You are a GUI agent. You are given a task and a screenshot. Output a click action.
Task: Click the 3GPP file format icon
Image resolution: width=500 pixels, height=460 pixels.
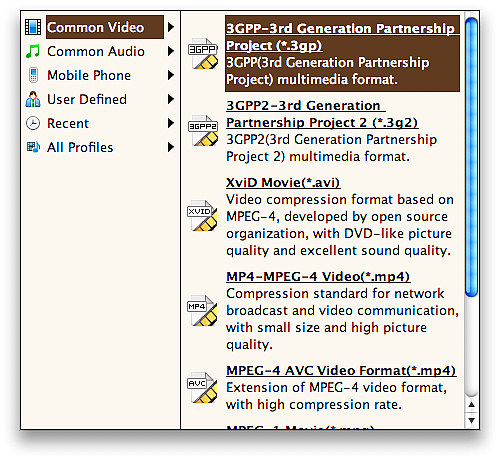point(203,54)
